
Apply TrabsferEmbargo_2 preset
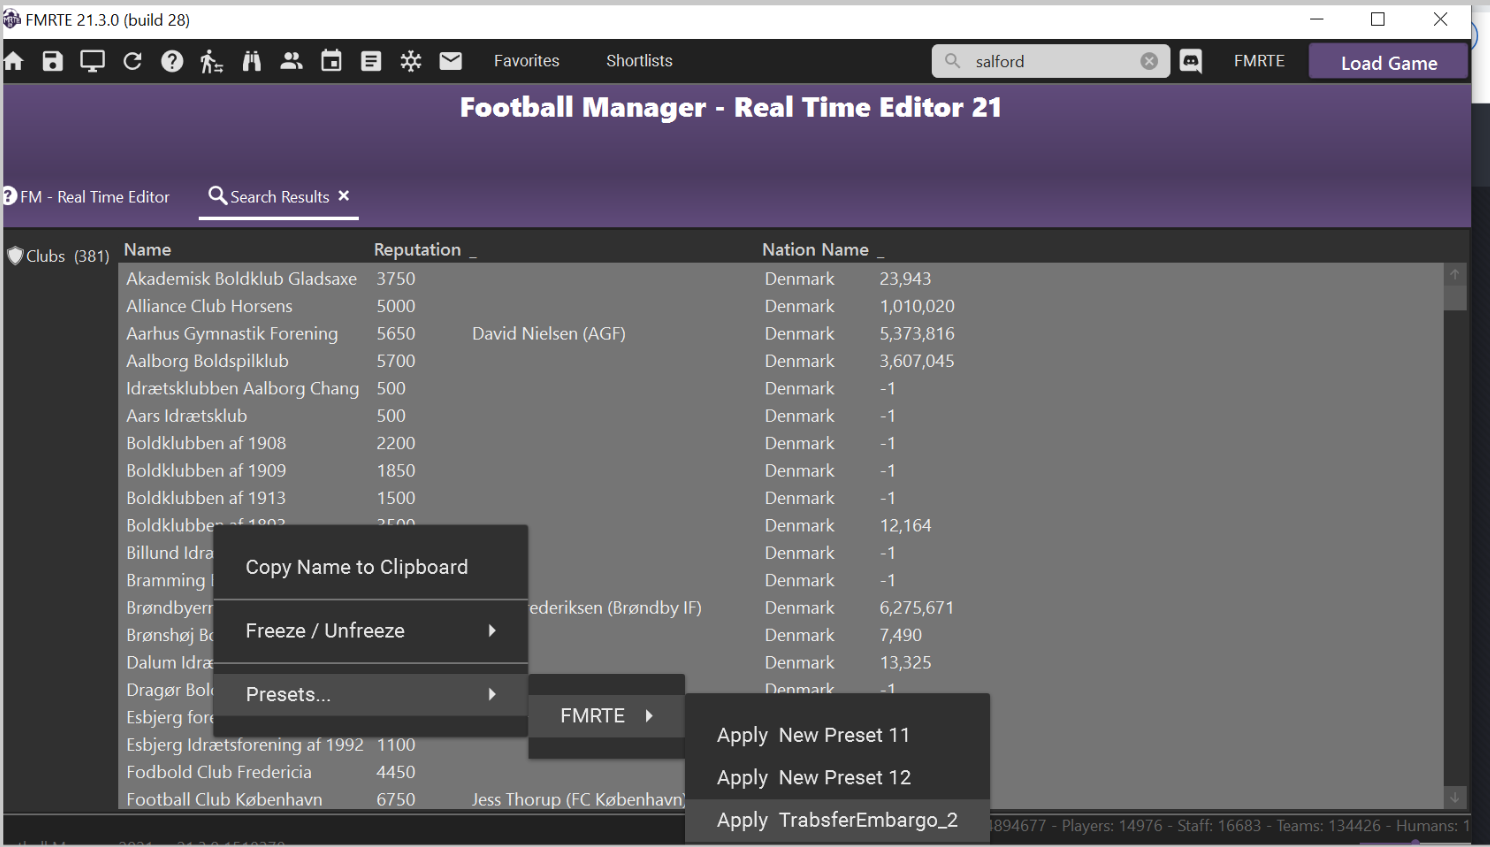click(837, 820)
